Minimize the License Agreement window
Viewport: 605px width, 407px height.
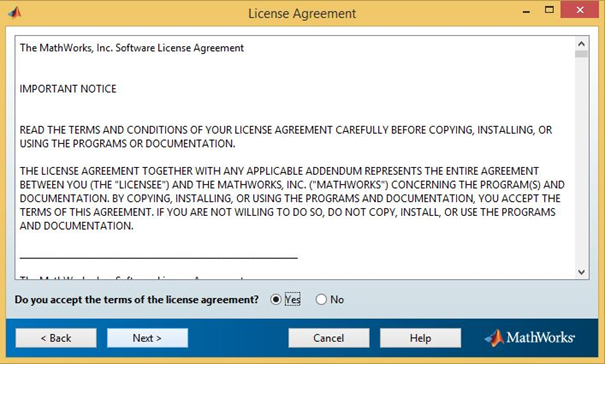[526, 11]
